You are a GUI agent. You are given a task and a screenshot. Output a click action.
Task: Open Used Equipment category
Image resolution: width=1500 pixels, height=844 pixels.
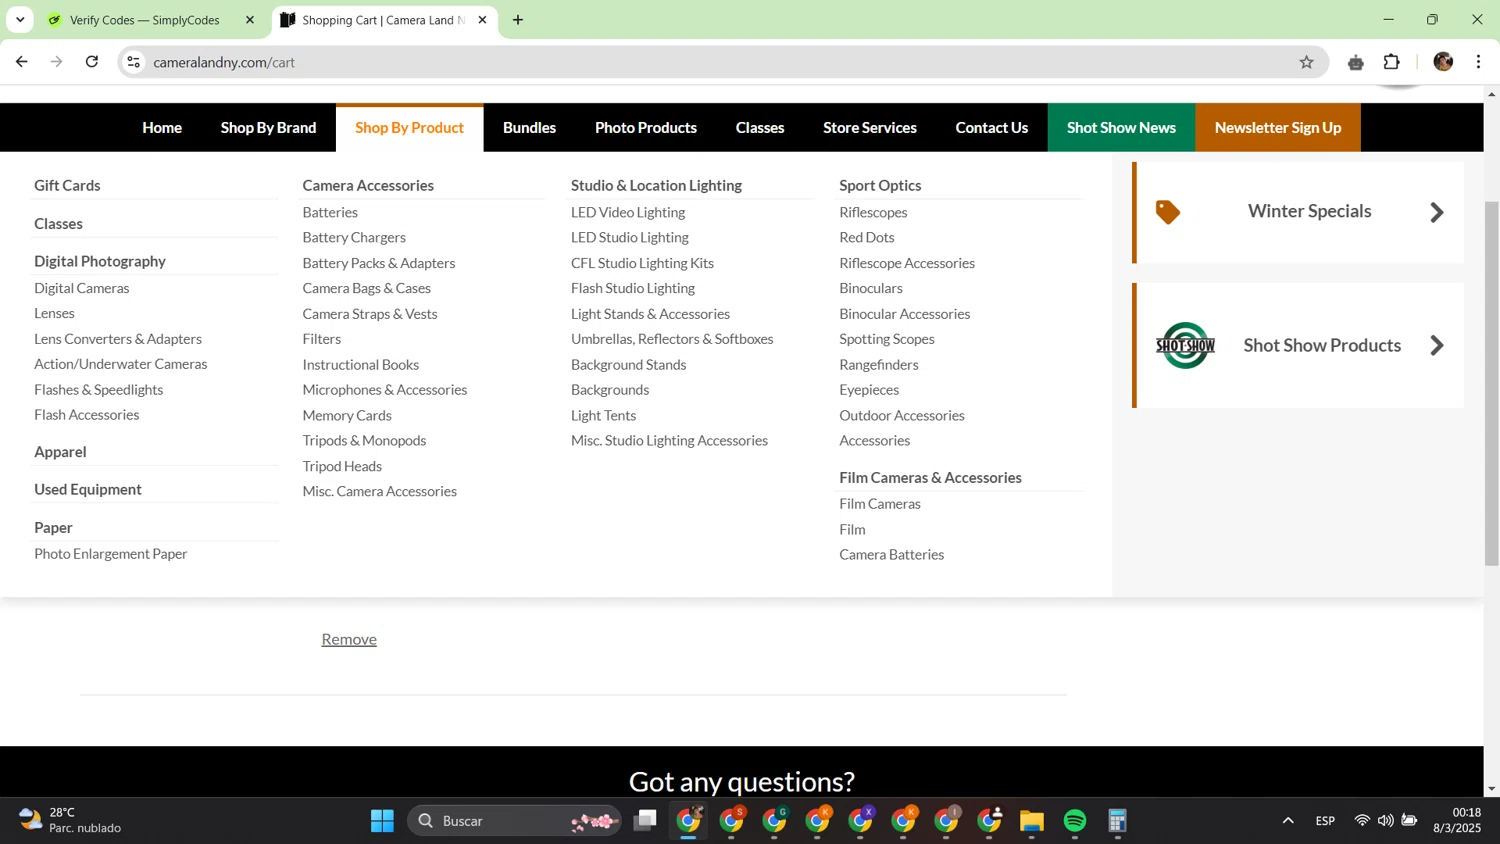tap(88, 489)
